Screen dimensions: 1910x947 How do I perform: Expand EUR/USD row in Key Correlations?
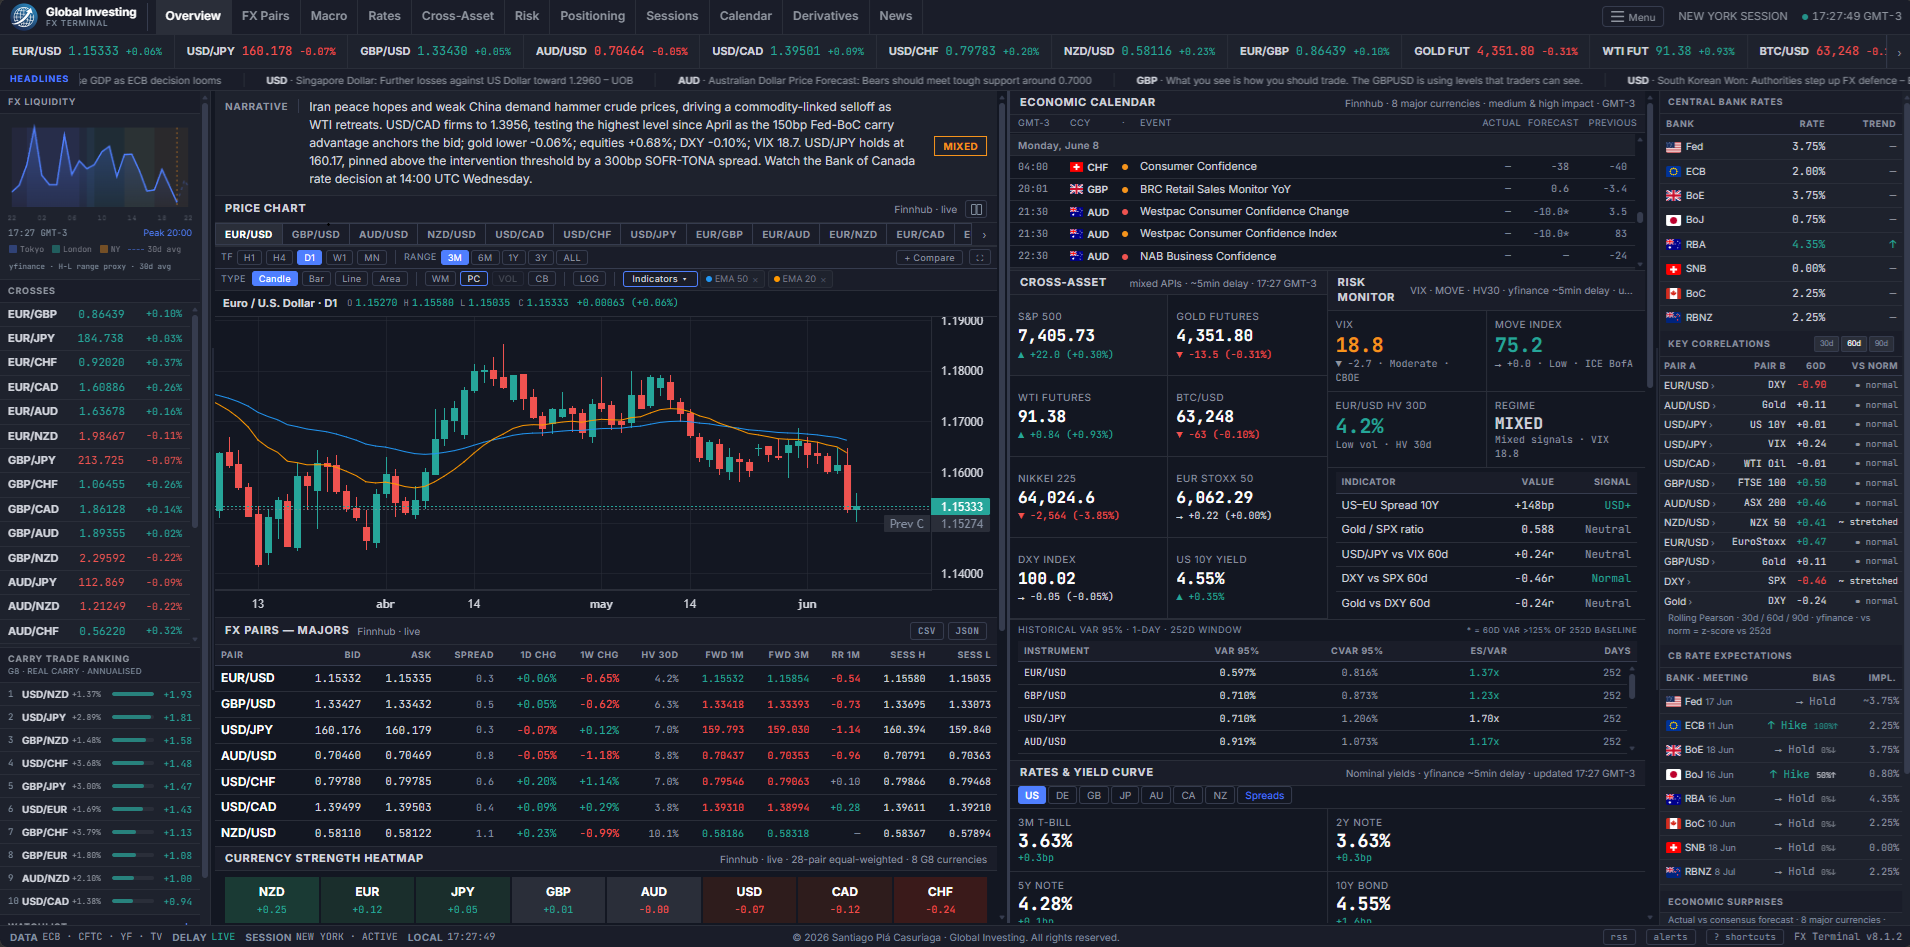[1780, 386]
